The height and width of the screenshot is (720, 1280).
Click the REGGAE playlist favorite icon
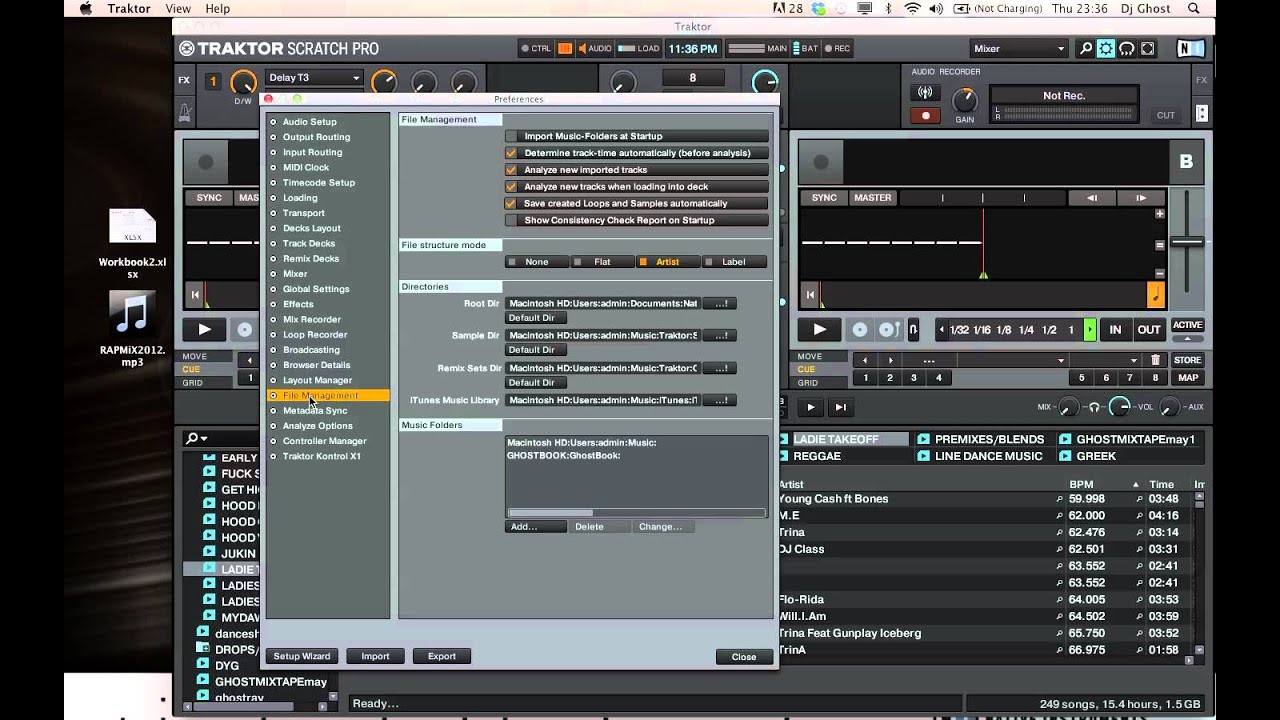tap(784, 456)
